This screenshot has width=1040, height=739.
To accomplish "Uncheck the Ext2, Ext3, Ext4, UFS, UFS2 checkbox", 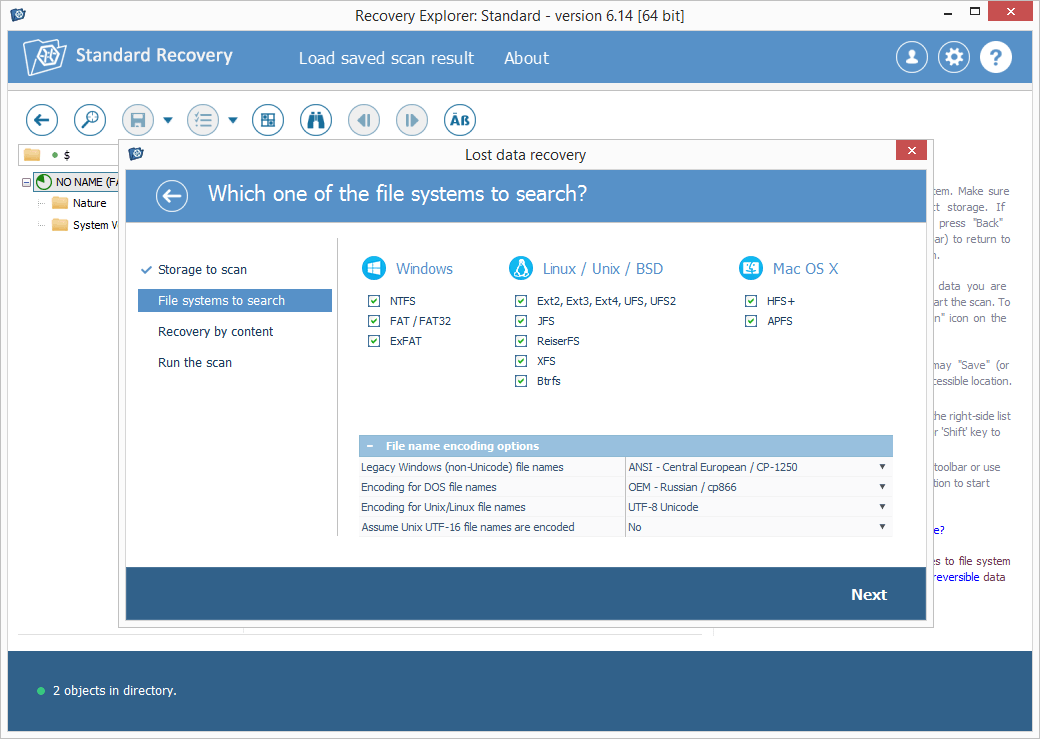I will pyautogui.click(x=521, y=301).
